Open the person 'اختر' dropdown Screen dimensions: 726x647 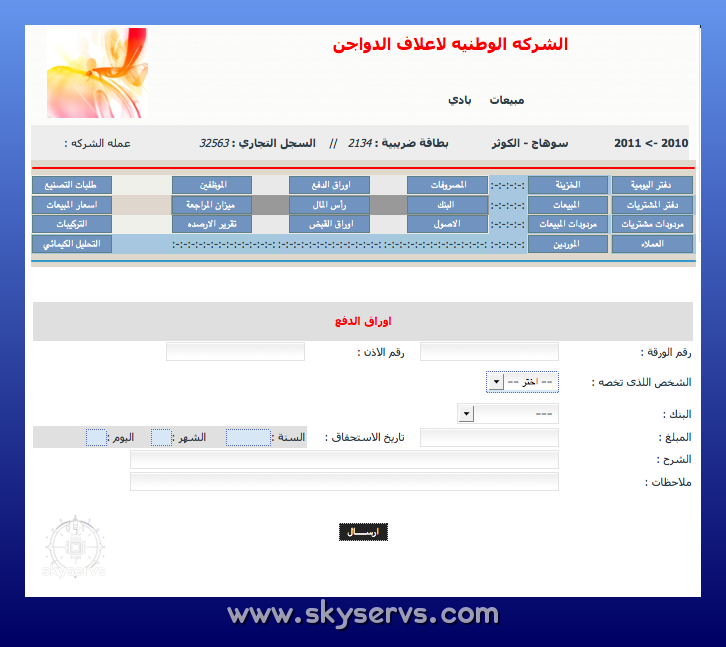tap(522, 382)
